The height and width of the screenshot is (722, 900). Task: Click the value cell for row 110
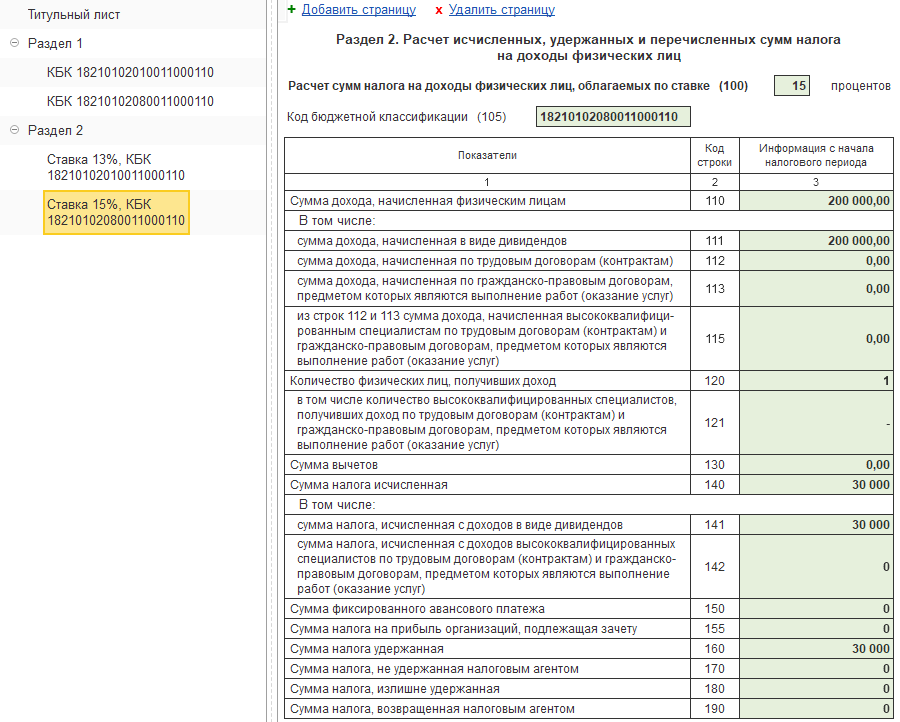coord(816,201)
